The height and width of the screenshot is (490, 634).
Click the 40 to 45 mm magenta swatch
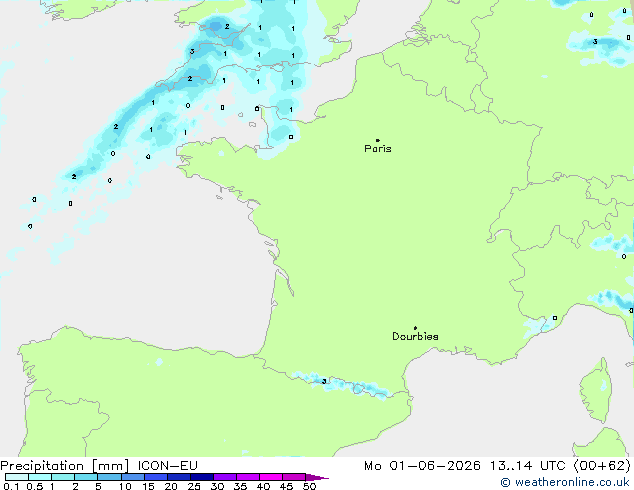click(271, 477)
